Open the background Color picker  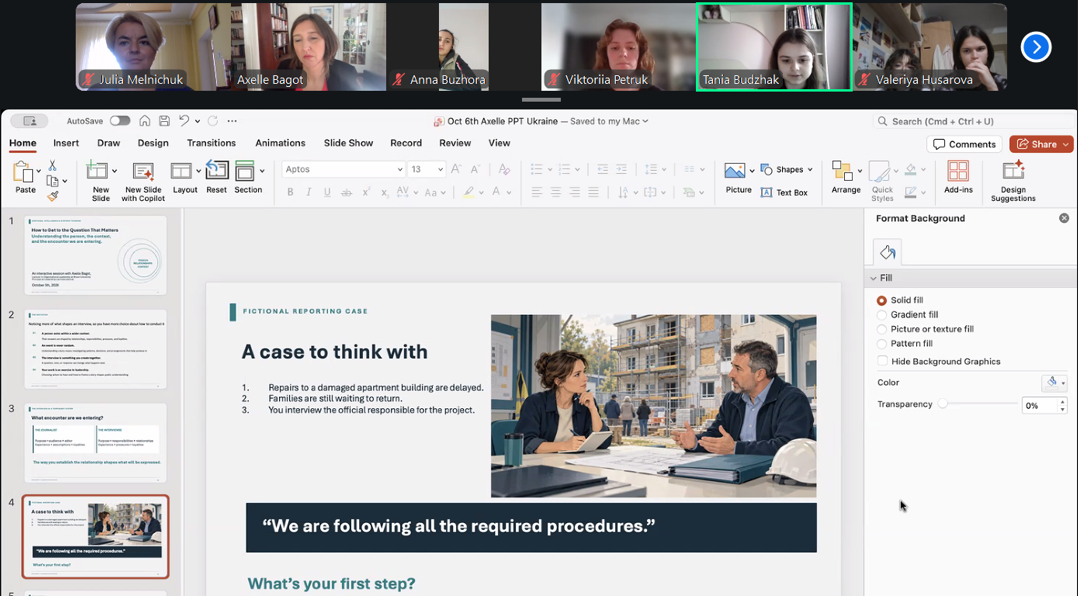[1054, 383]
